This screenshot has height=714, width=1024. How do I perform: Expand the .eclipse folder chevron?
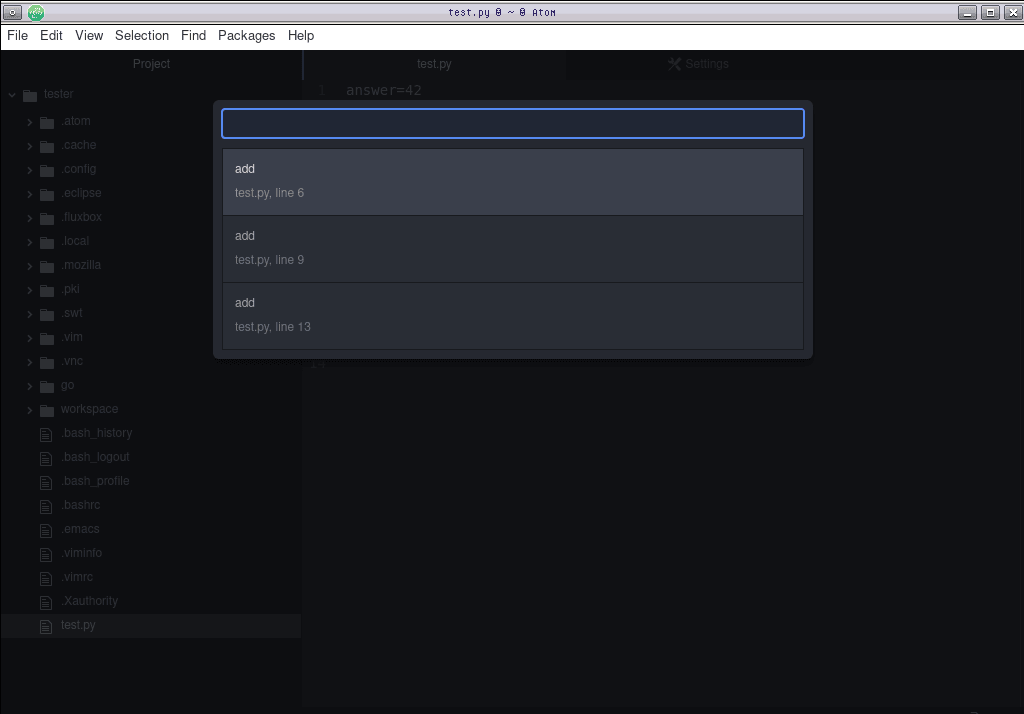pyautogui.click(x=29, y=194)
